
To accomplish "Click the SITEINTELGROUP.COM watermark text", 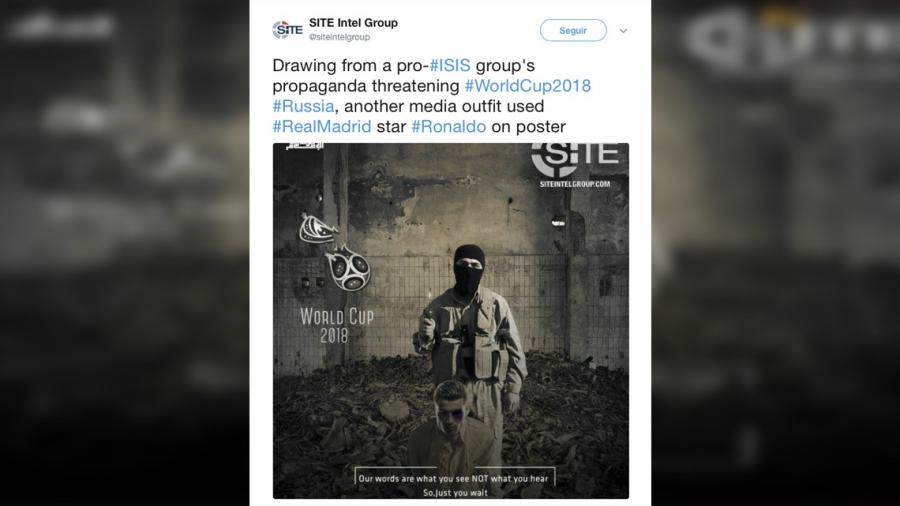I will 575,184.
